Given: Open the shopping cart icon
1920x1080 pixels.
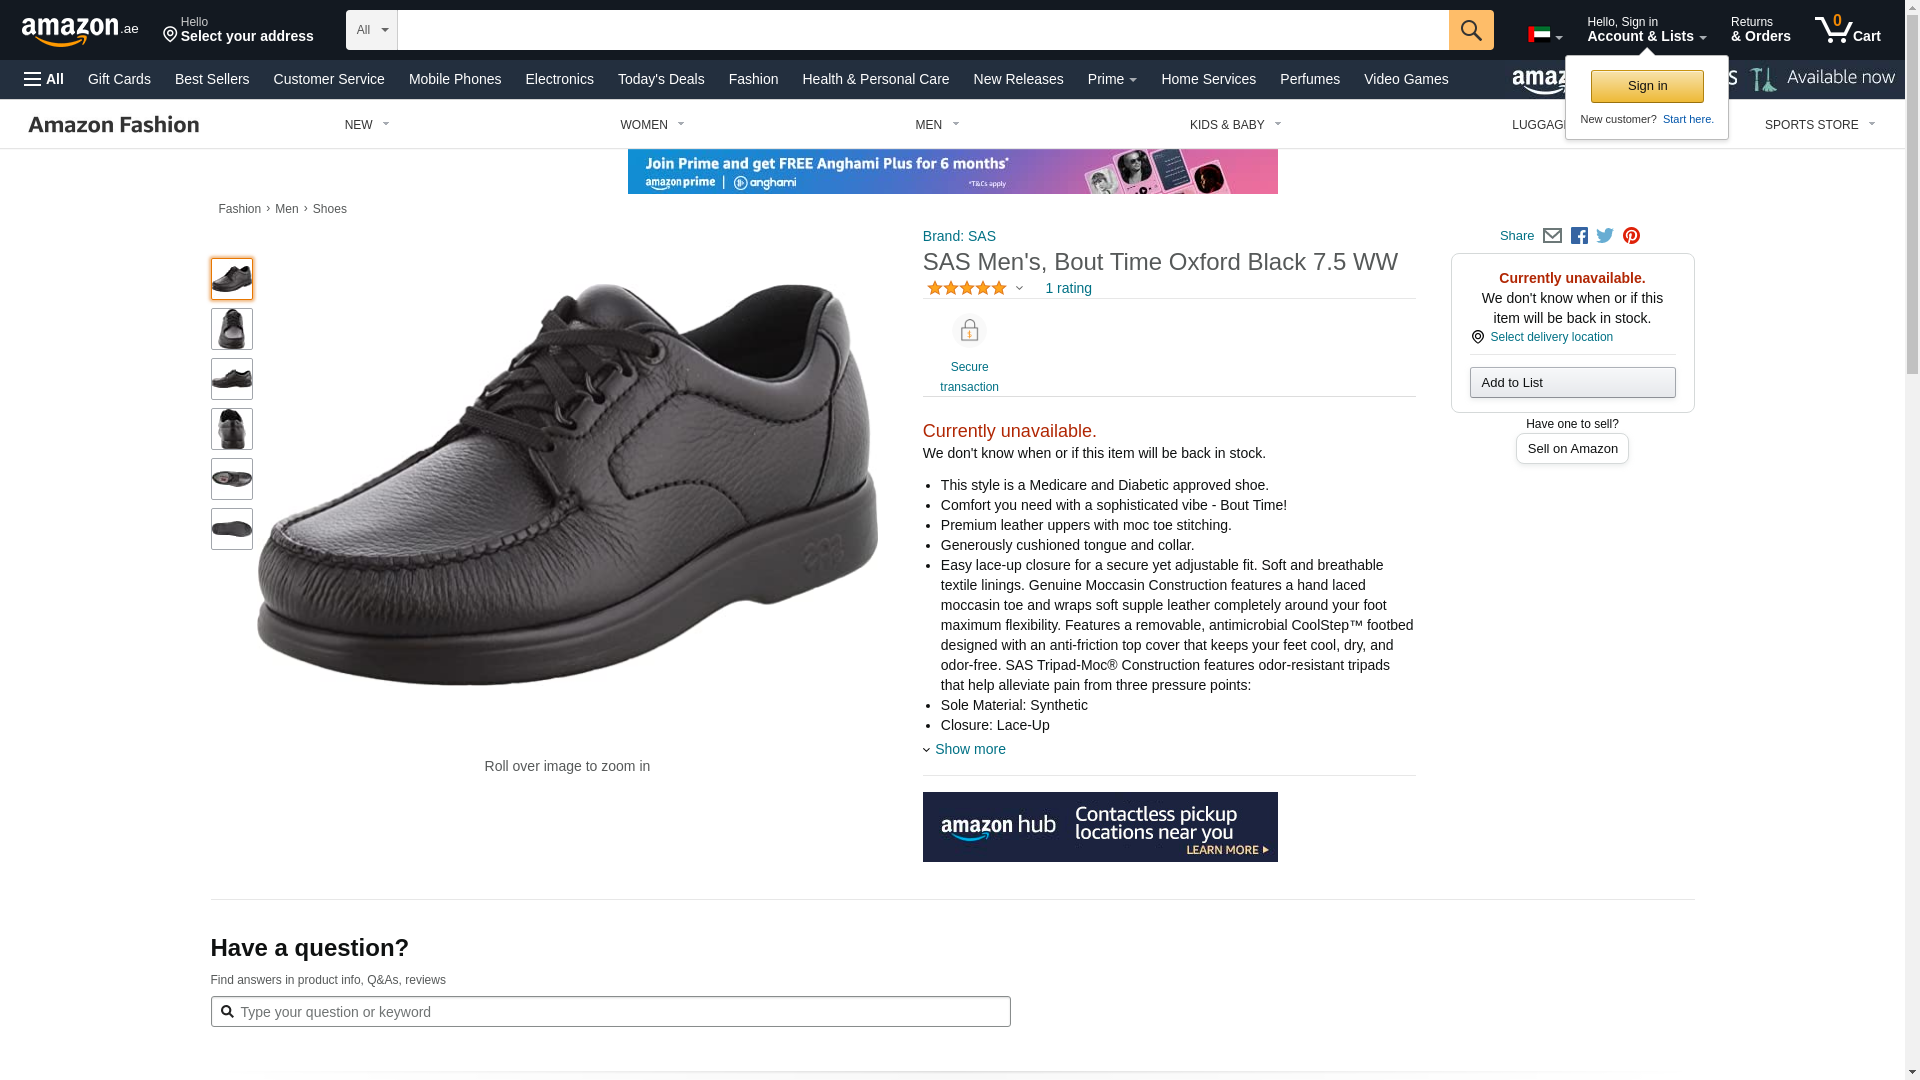Looking at the screenshot, I should [1847, 30].
